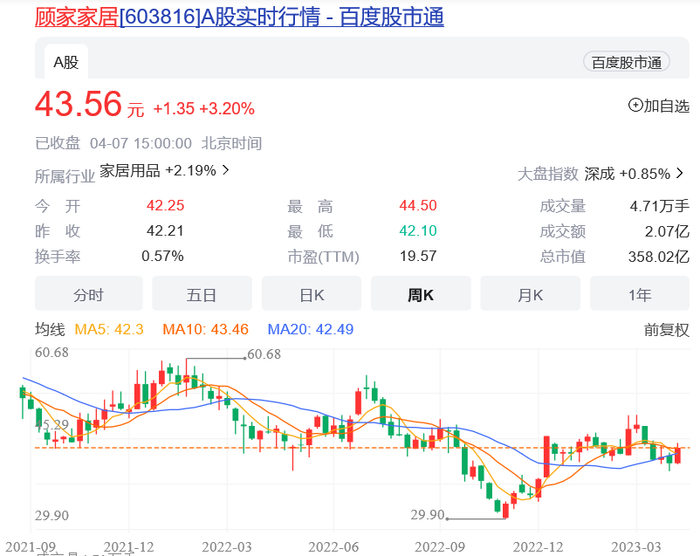
Task: Open the 前复权 adjustment selector
Action: pyautogui.click(x=667, y=330)
